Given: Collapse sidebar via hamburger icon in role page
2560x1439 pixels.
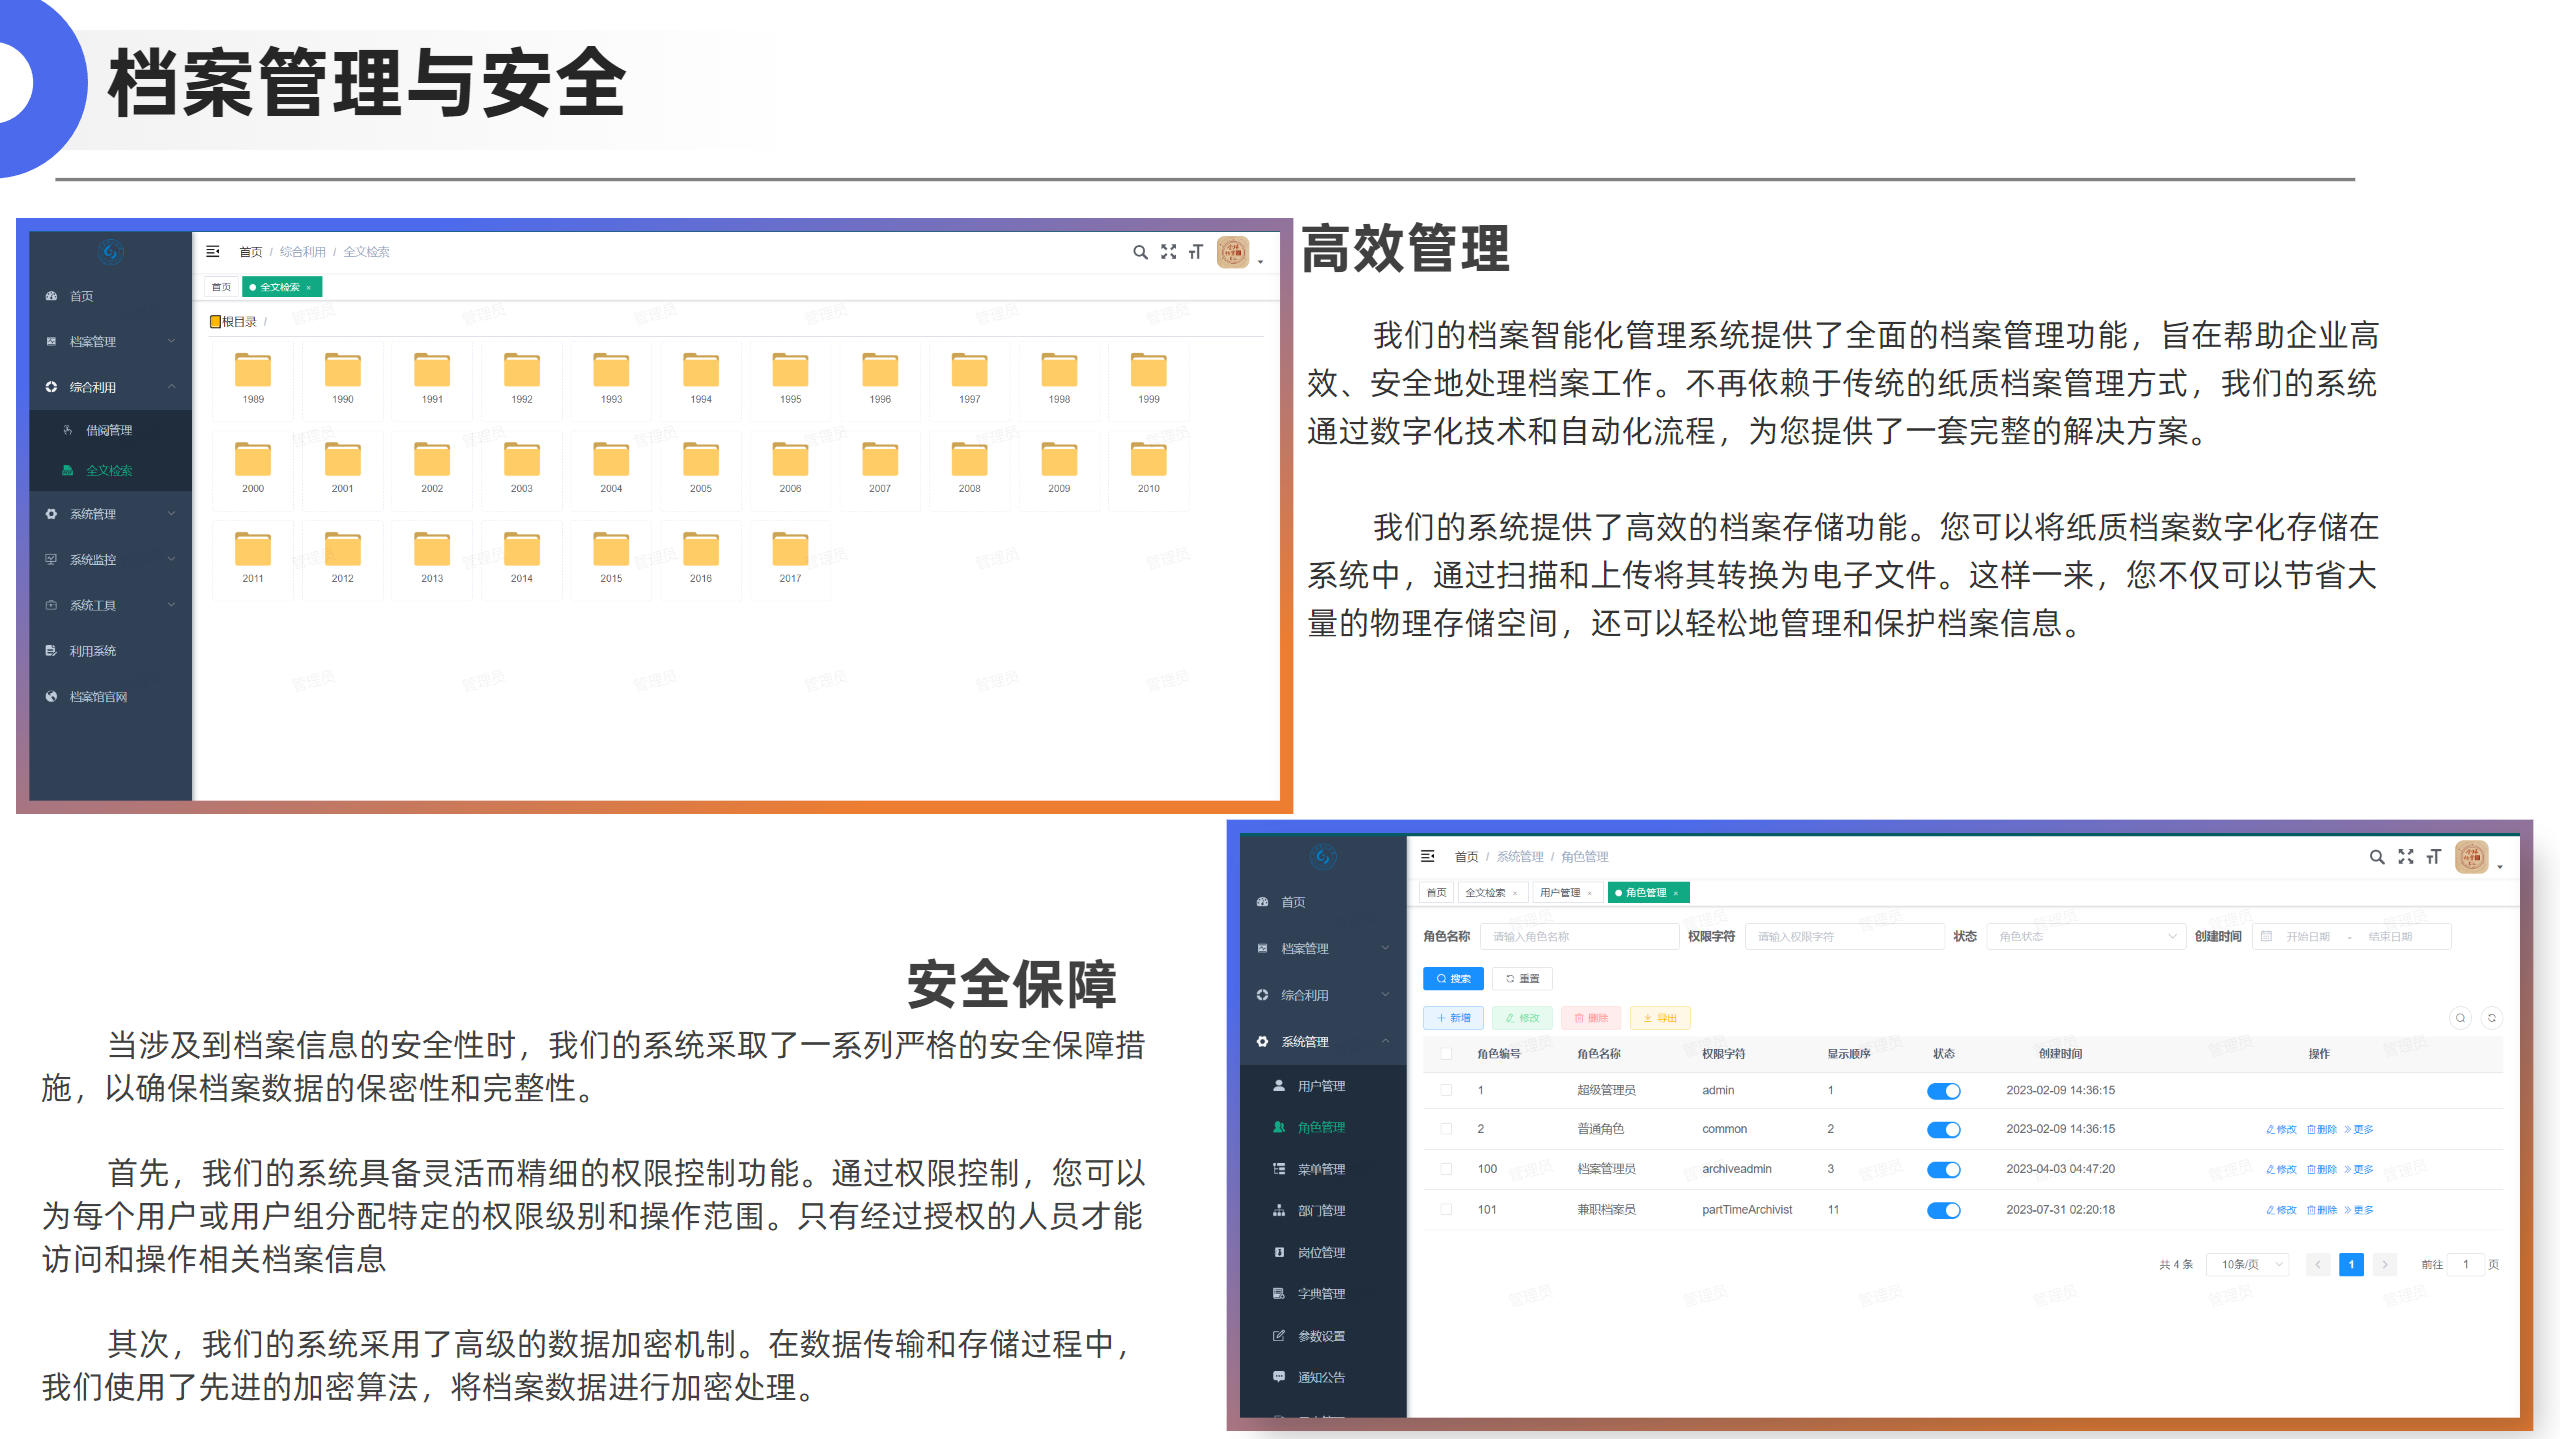Looking at the screenshot, I should click(1427, 857).
